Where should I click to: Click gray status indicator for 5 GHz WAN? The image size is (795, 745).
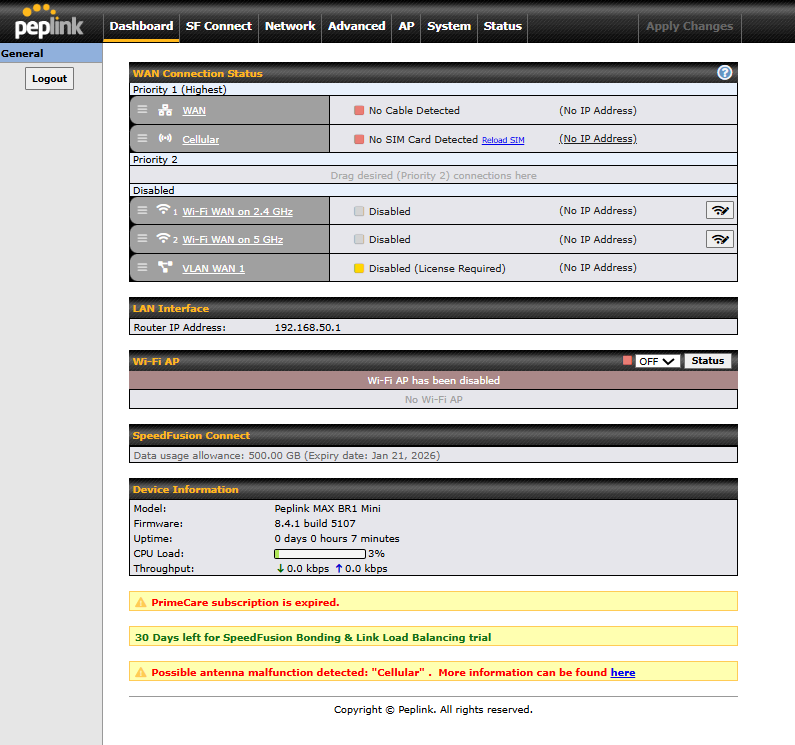click(x=359, y=239)
